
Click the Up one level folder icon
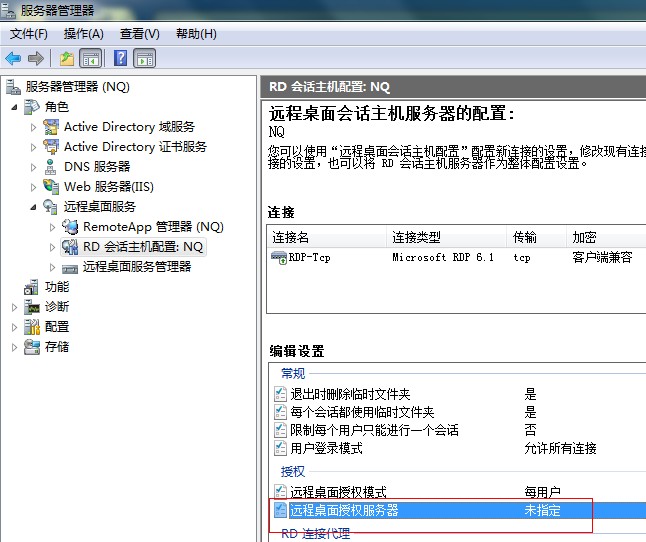[66, 58]
